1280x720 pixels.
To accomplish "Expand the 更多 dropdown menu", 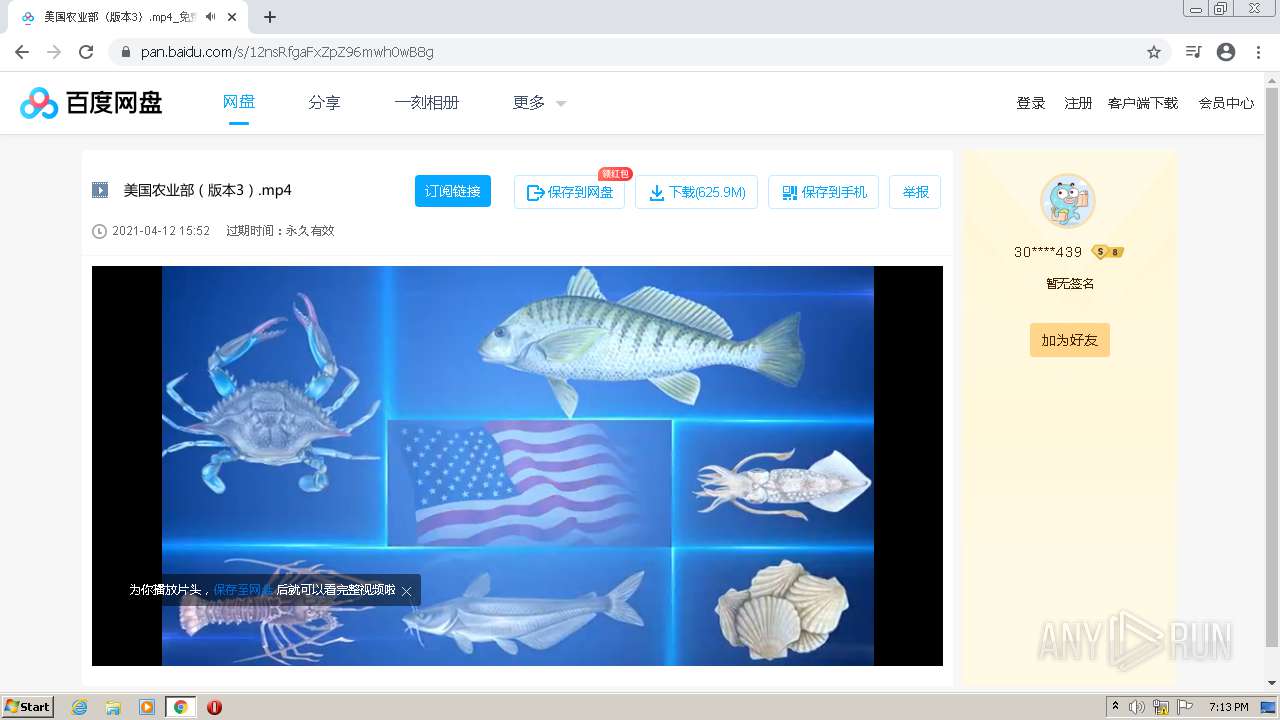I will pos(540,102).
